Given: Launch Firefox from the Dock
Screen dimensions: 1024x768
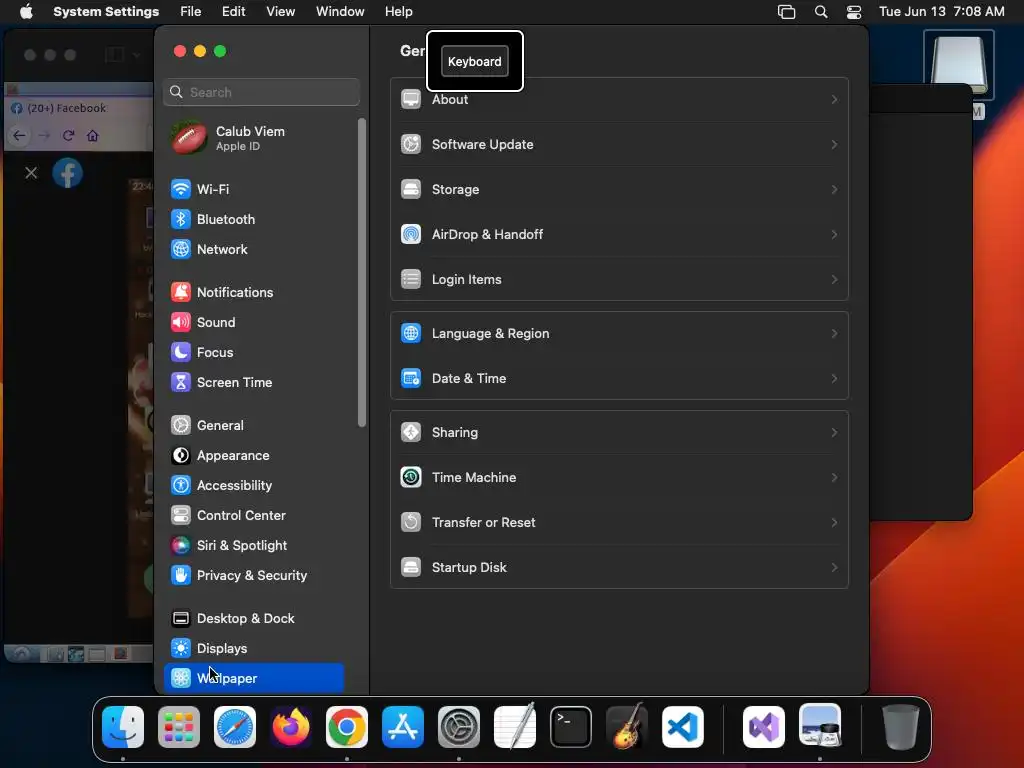Looking at the screenshot, I should click(x=291, y=727).
